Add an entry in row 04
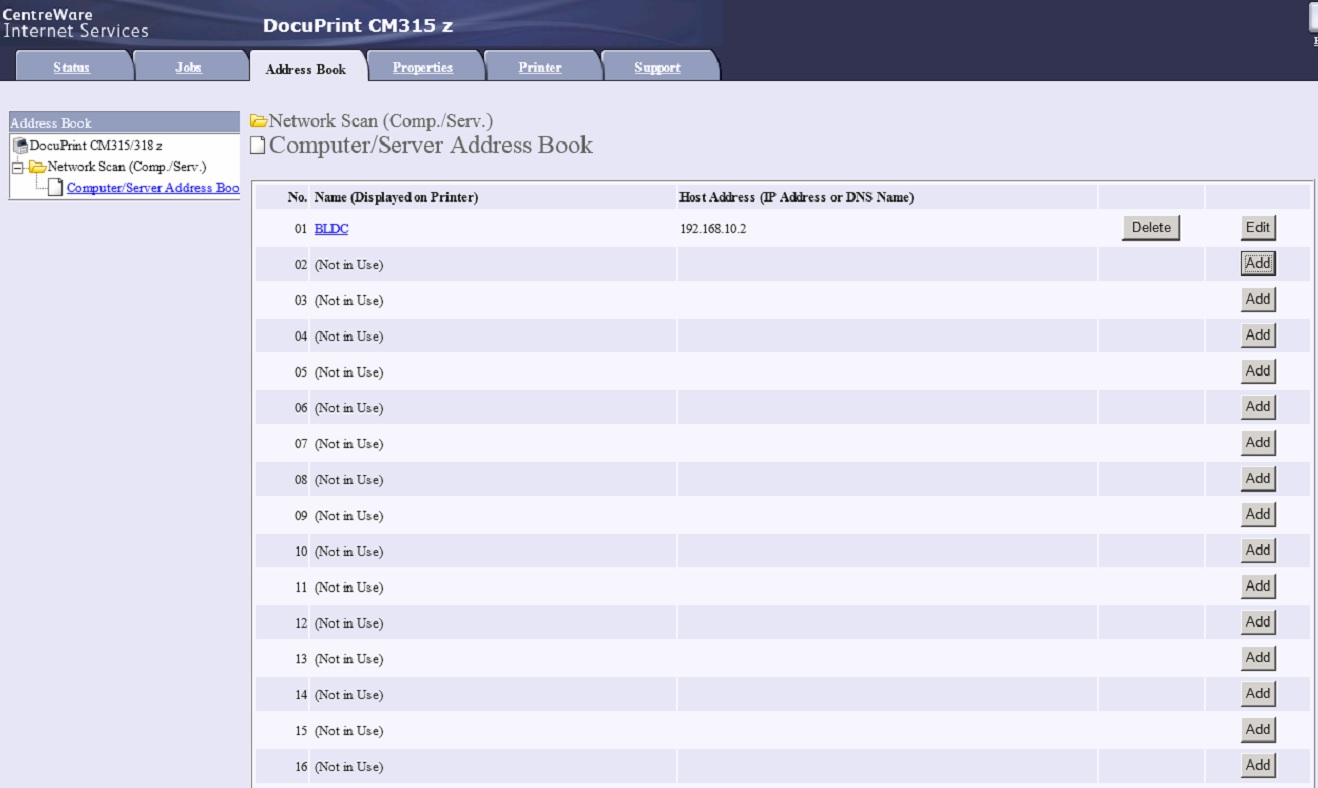 point(1258,335)
